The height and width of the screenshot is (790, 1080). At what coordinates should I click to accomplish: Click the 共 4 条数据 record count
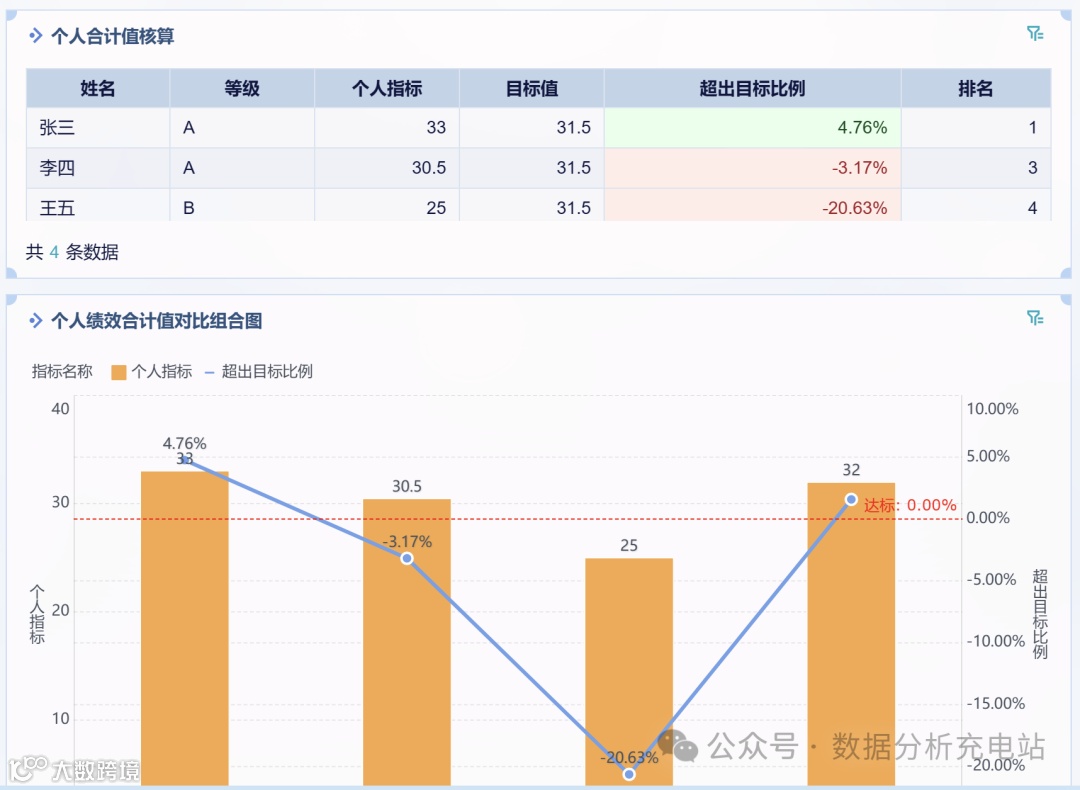(x=72, y=252)
